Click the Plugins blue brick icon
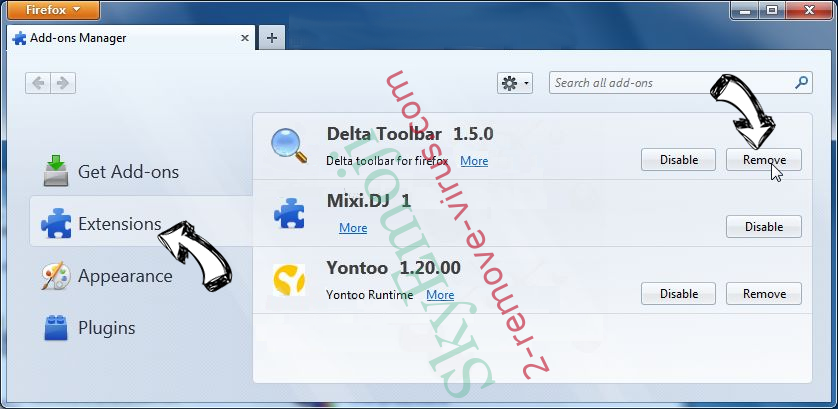The image size is (838, 409). [x=56, y=328]
